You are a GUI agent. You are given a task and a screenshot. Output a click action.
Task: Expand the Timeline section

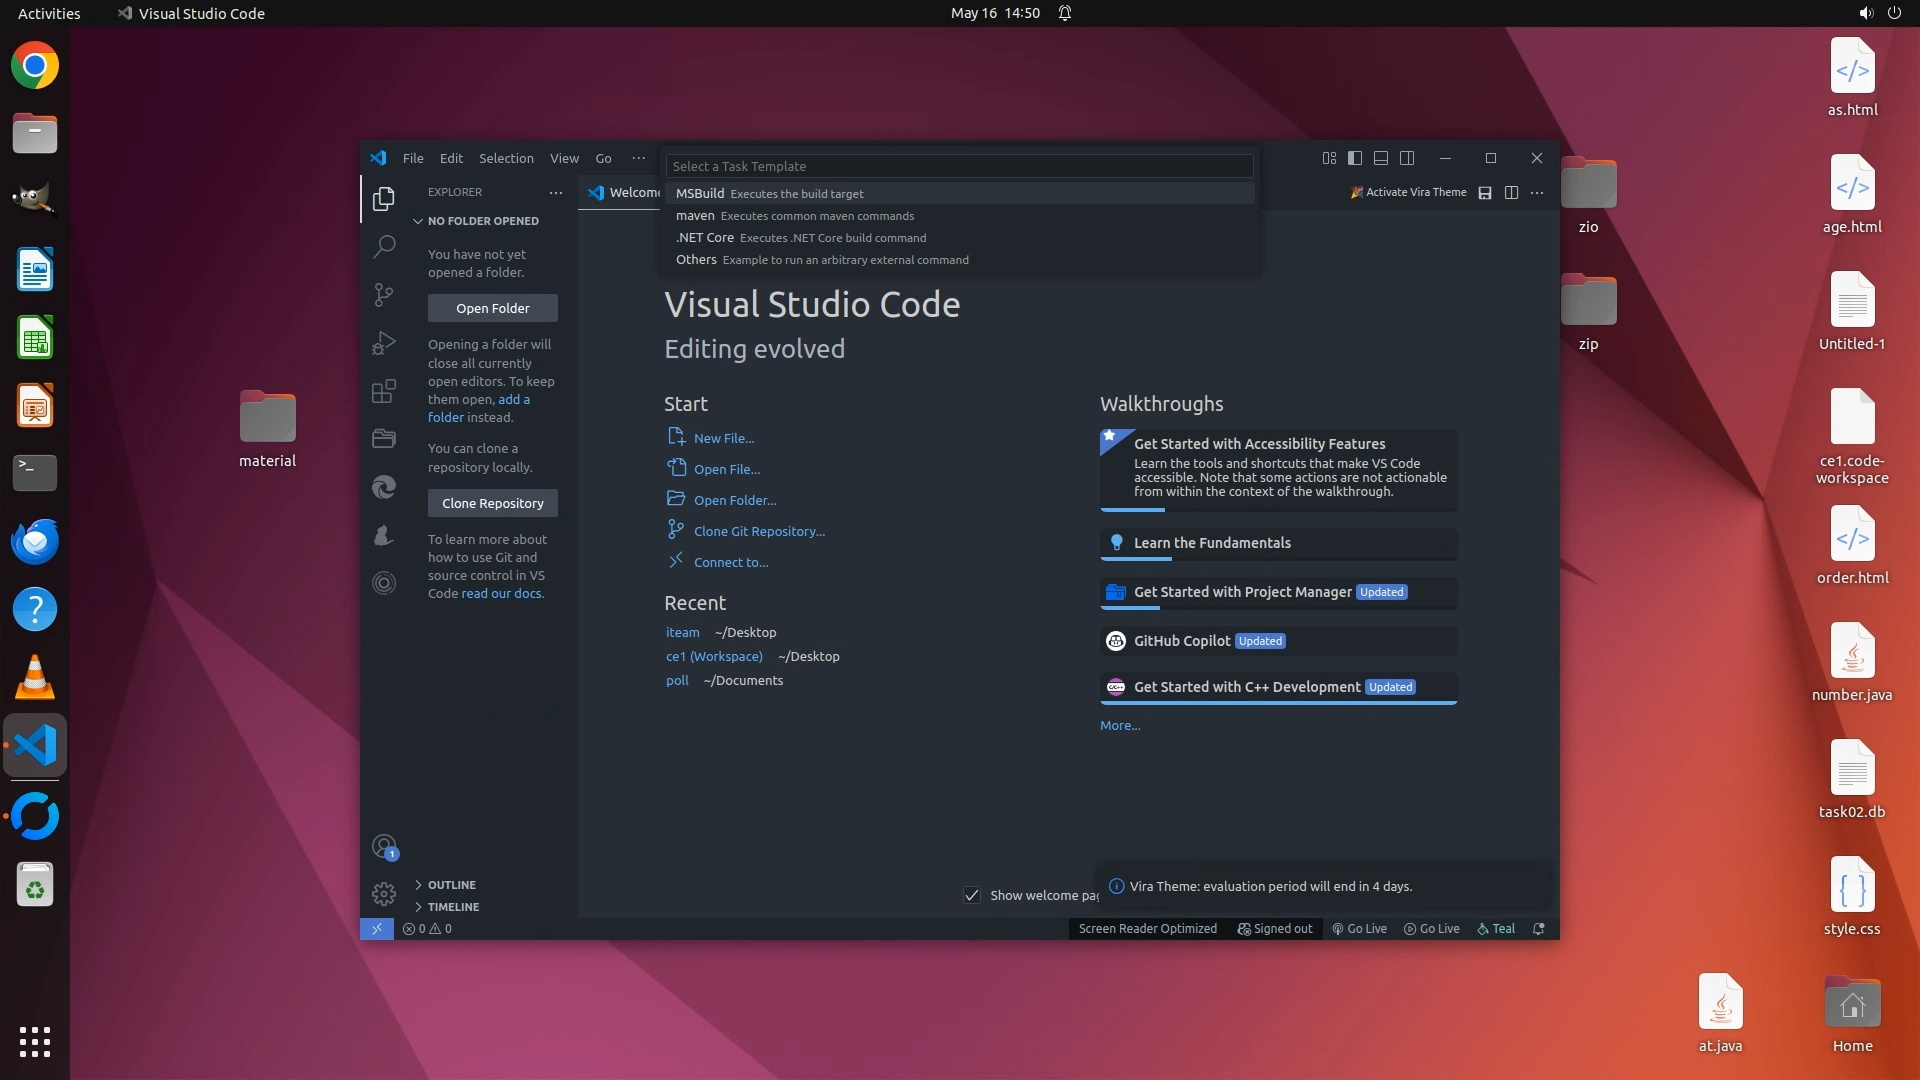tap(453, 907)
